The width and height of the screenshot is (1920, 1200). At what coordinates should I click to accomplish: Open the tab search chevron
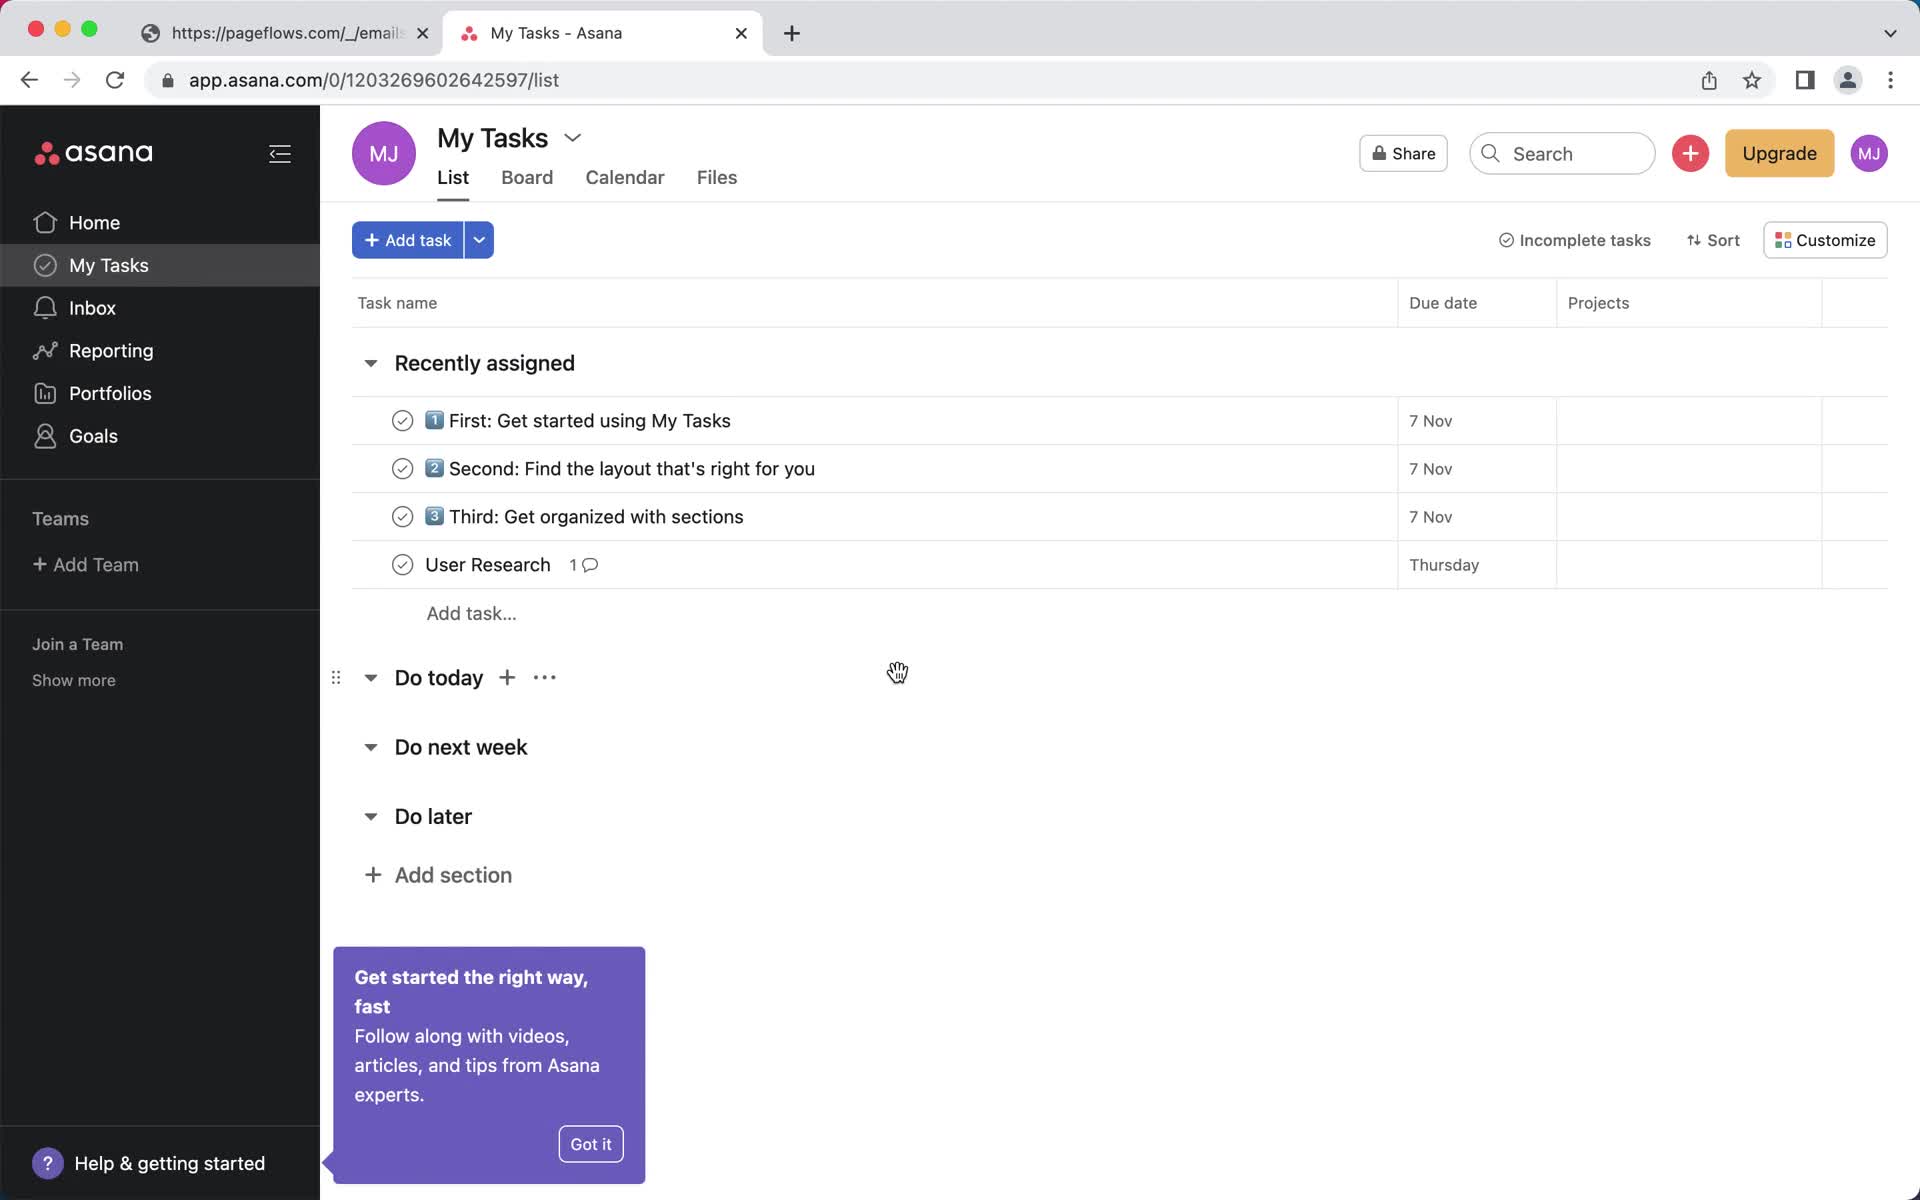coord(1890,33)
